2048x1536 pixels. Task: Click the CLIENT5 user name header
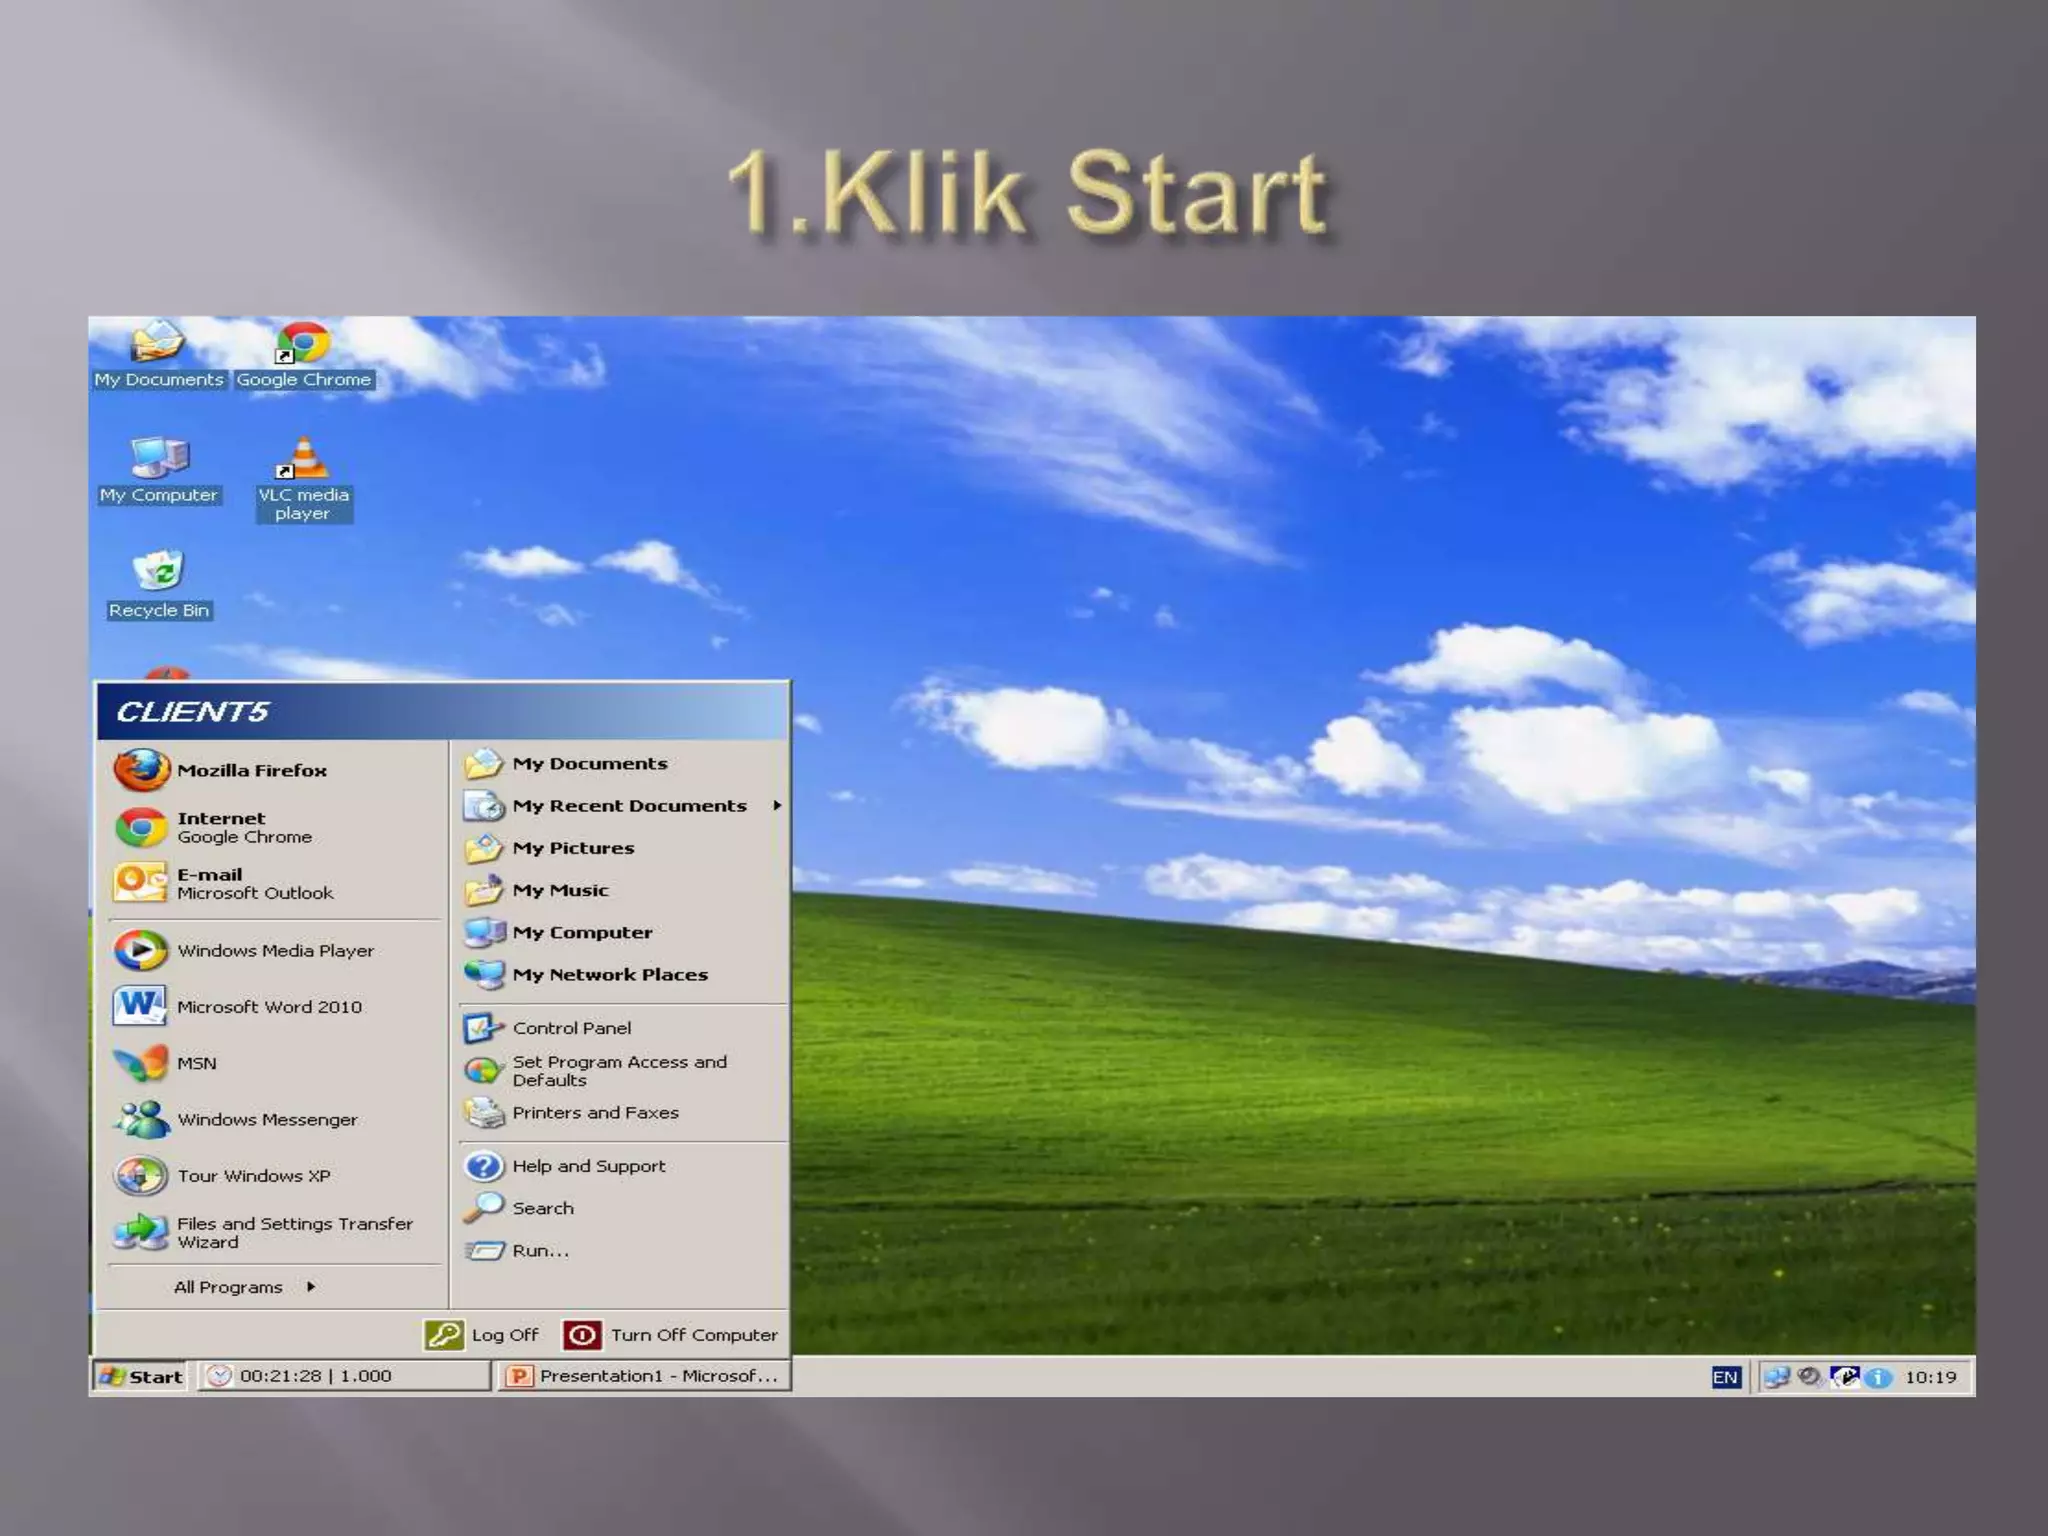[192, 711]
